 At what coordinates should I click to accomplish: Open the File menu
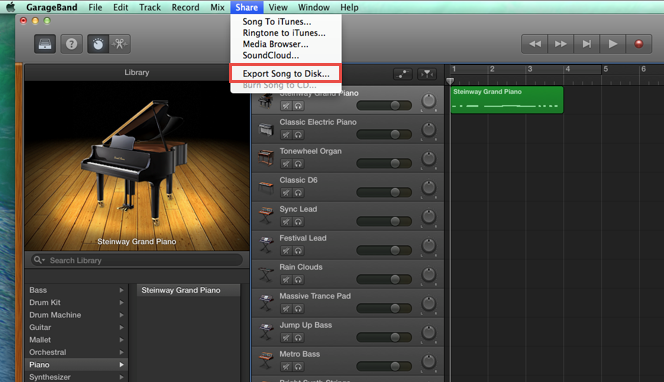[95, 7]
